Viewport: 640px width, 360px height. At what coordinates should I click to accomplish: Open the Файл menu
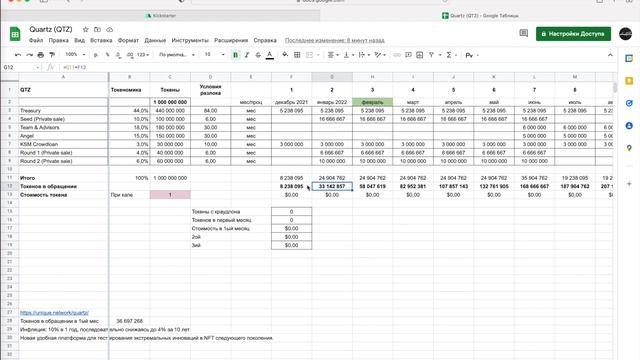(x=36, y=40)
